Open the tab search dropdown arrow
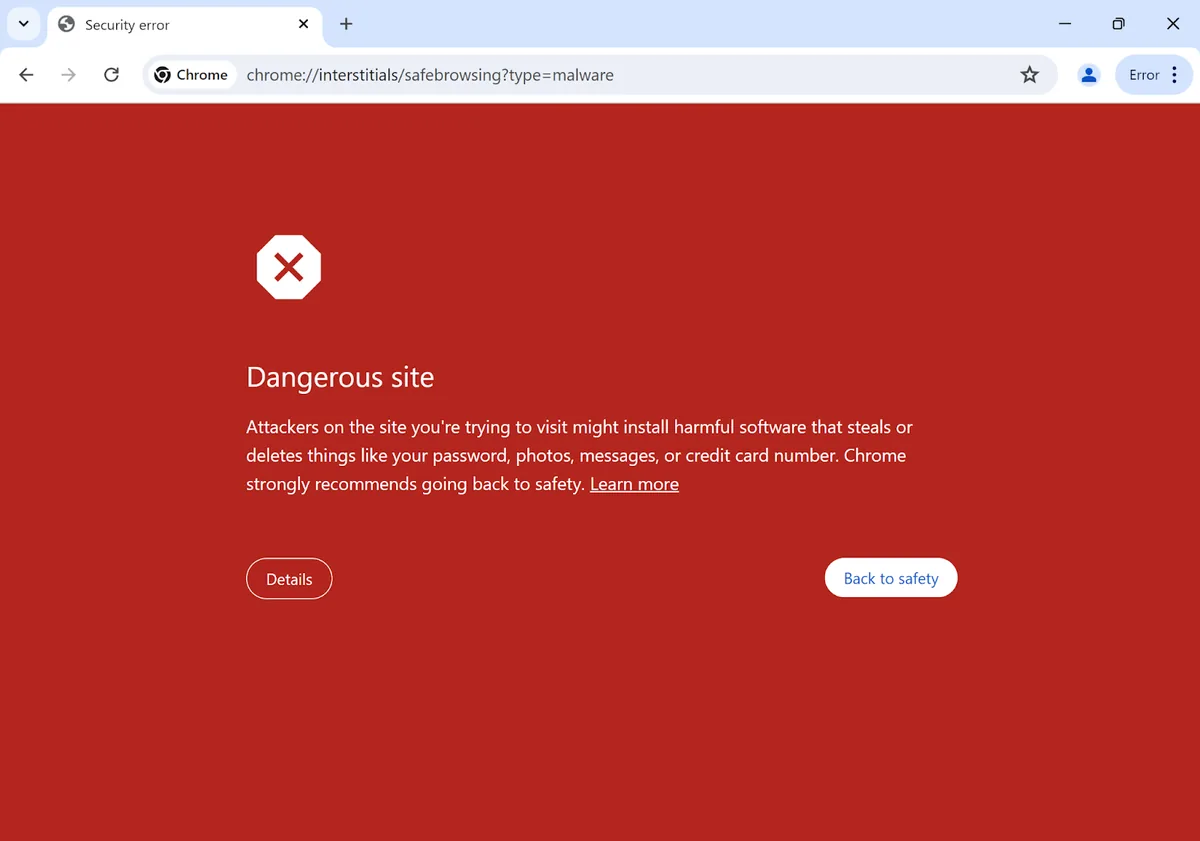The width and height of the screenshot is (1200, 841). click(24, 24)
